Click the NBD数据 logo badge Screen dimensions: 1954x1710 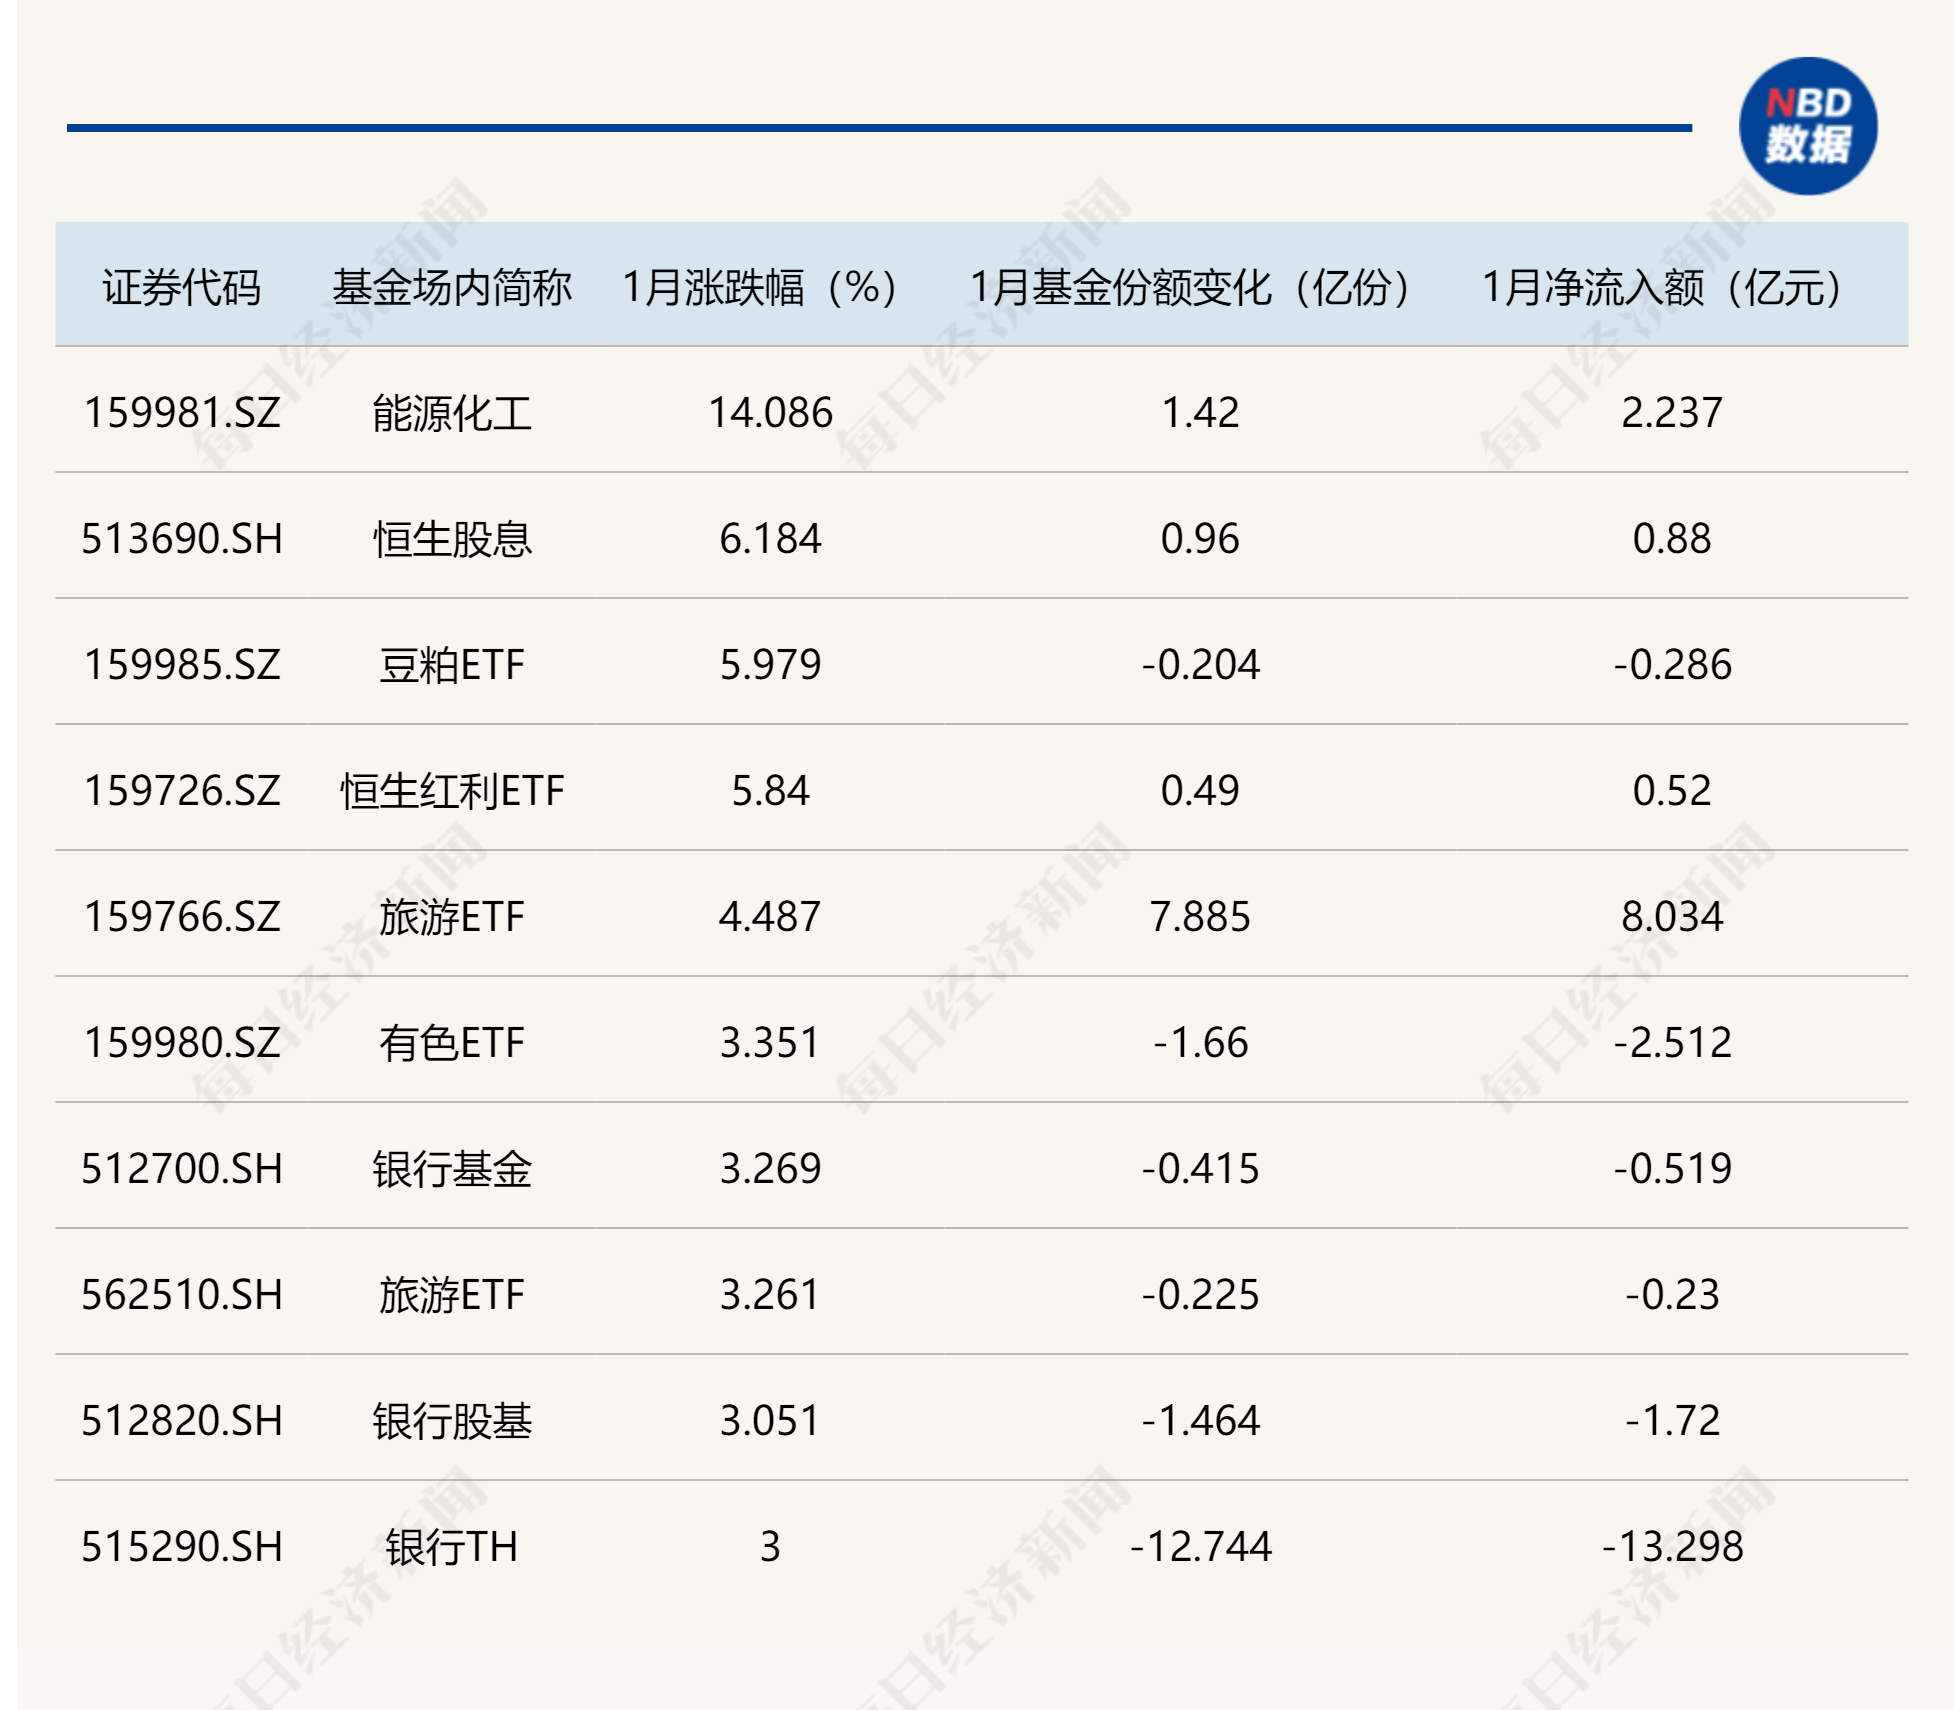(x=1808, y=126)
